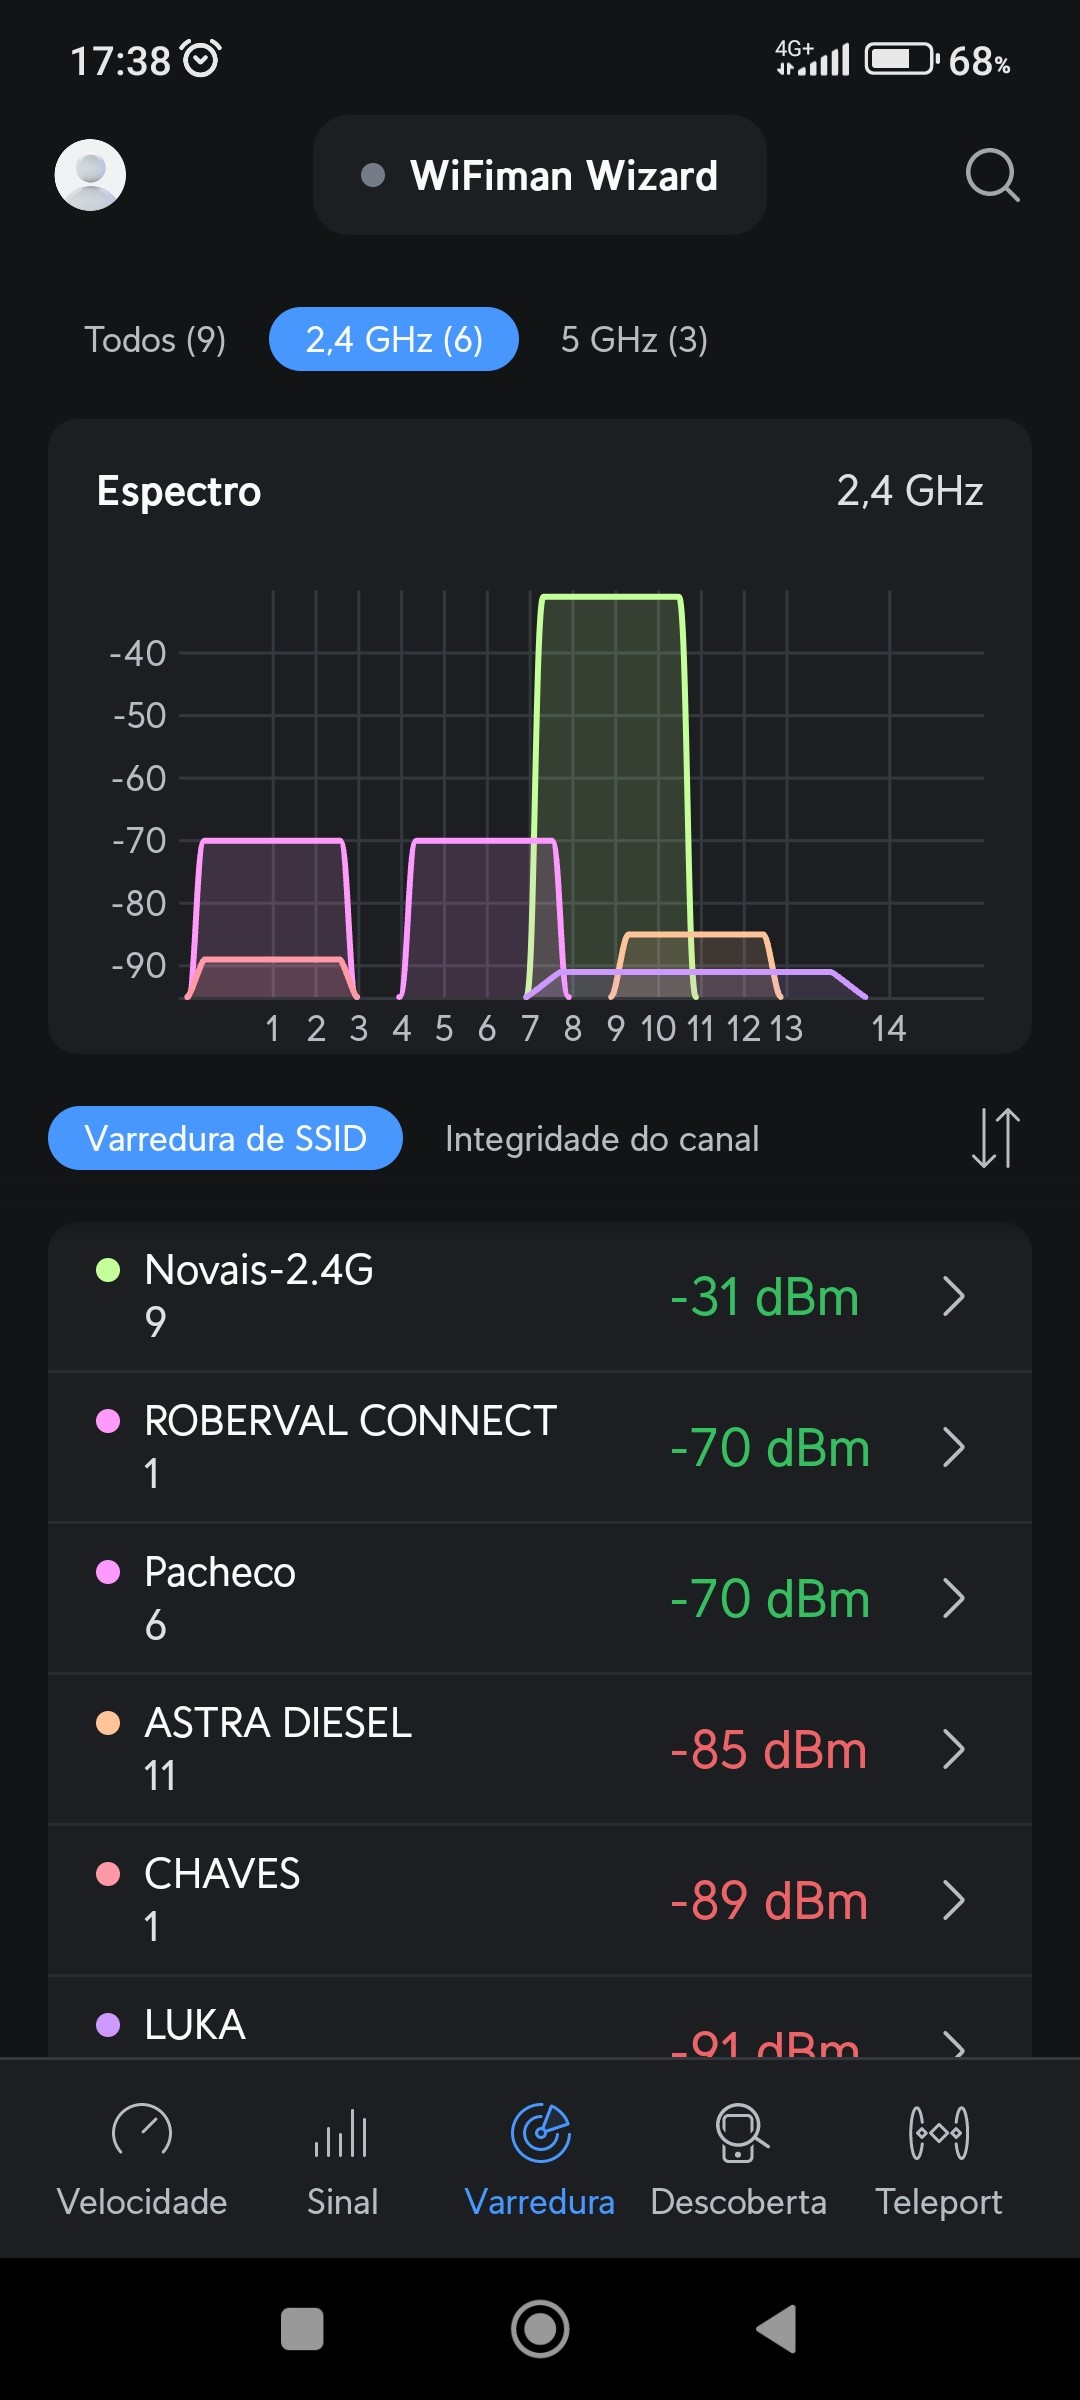Select the Varredura de SSID tab
The image size is (1080, 2400).
coord(226,1138)
